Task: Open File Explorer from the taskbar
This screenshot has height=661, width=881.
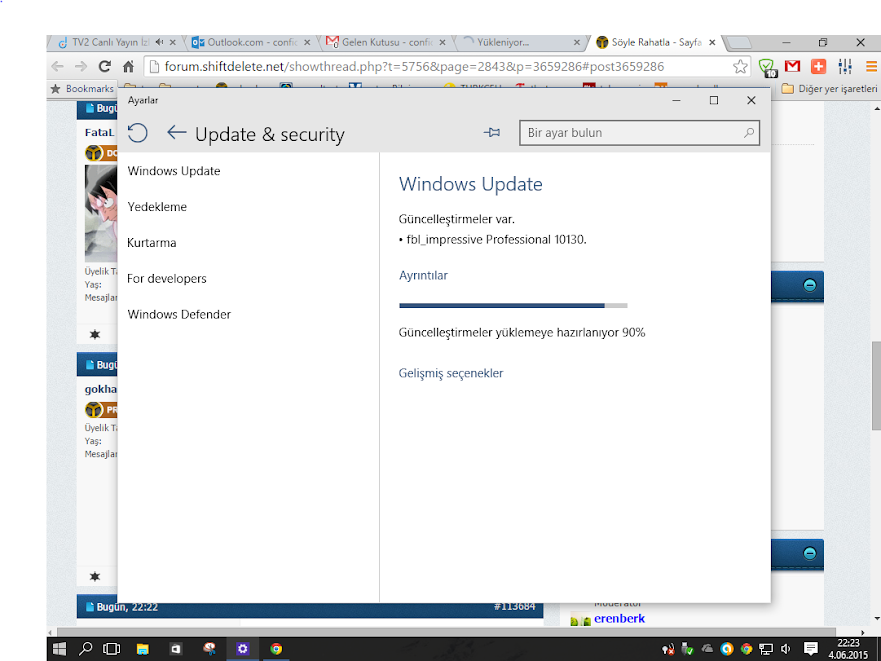Action: click(143, 649)
